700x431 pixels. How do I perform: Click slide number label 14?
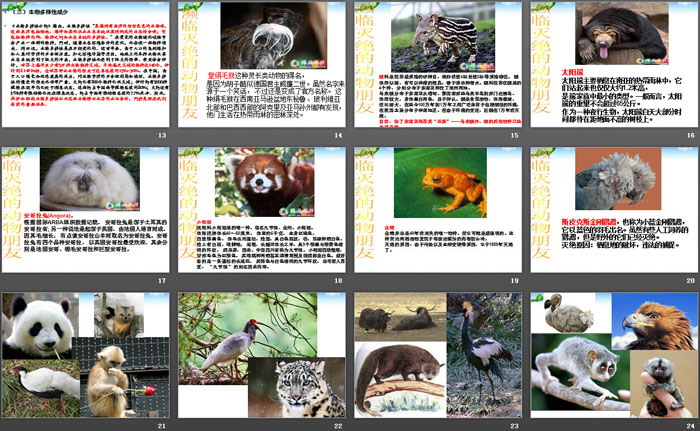[338, 135]
